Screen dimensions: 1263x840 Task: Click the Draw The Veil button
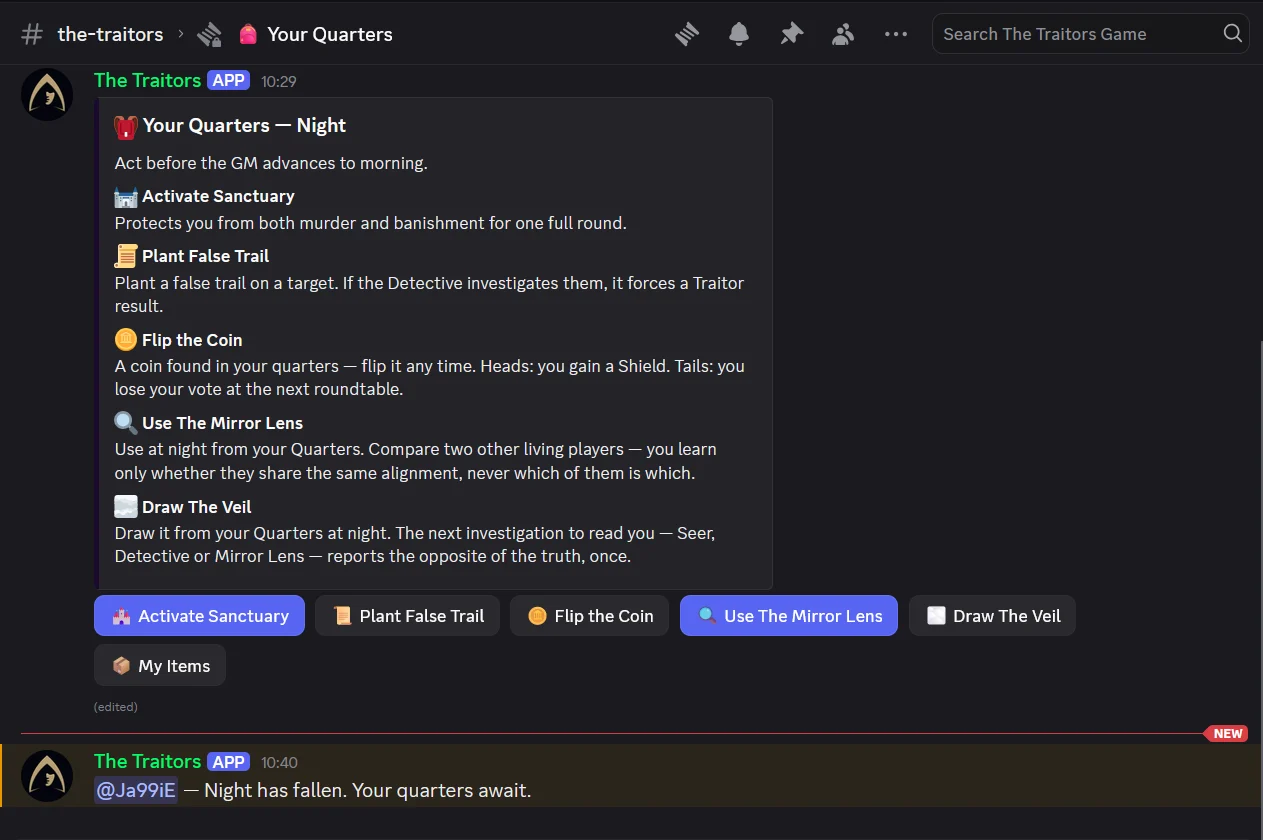click(x=992, y=616)
